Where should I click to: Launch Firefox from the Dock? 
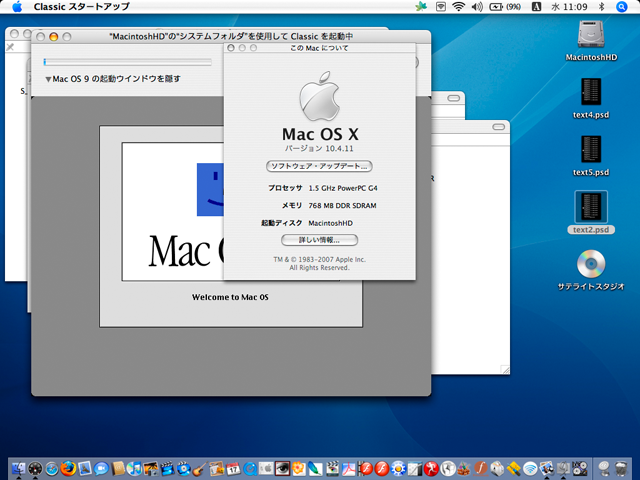point(68,469)
